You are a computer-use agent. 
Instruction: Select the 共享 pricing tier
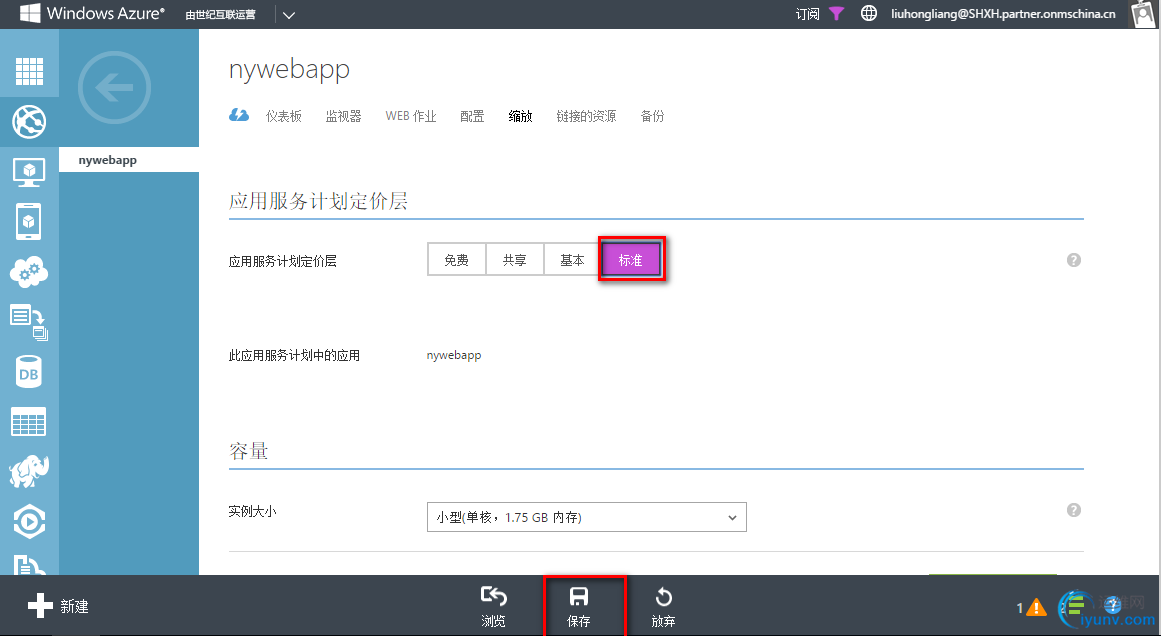point(515,260)
